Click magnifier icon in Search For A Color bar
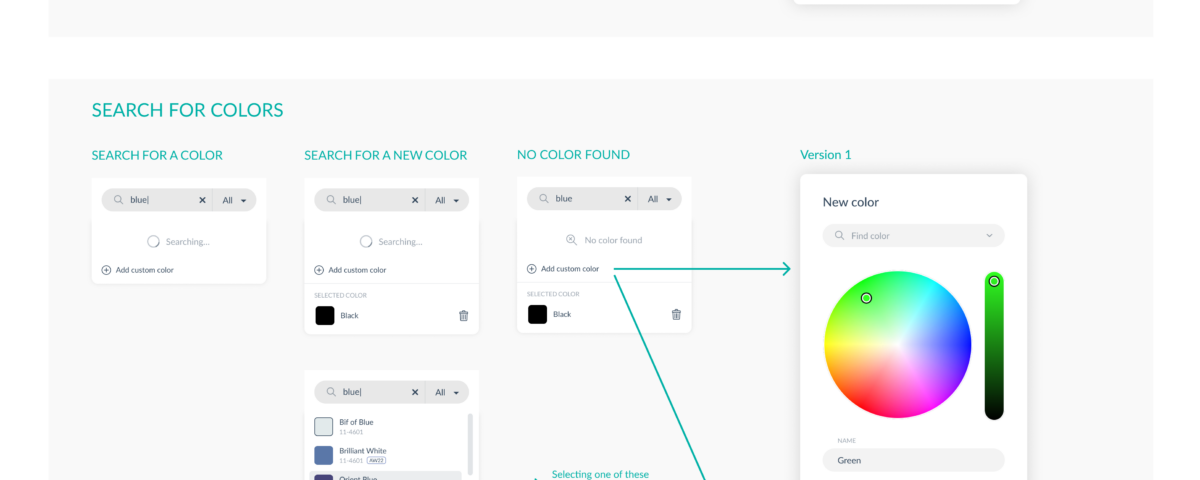 119,200
